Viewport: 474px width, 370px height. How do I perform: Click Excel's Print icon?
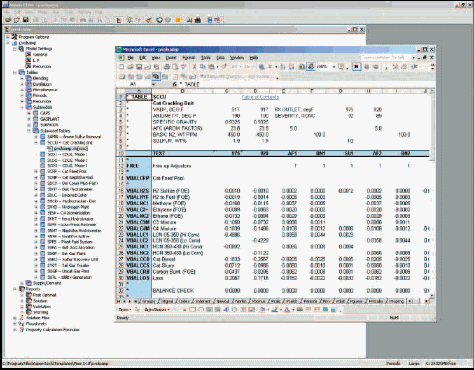click(x=167, y=67)
